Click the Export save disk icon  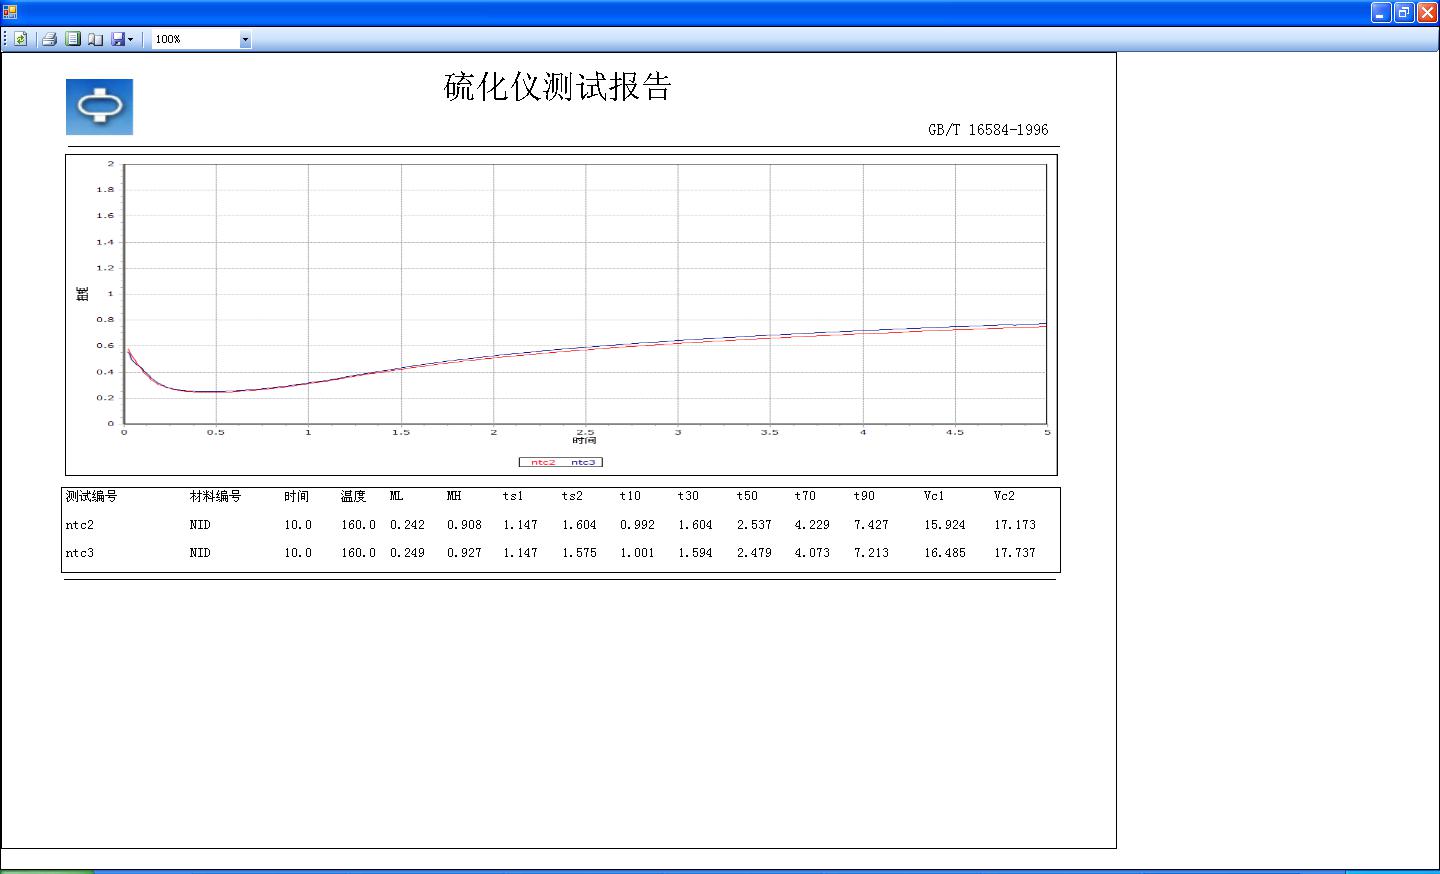(x=118, y=39)
